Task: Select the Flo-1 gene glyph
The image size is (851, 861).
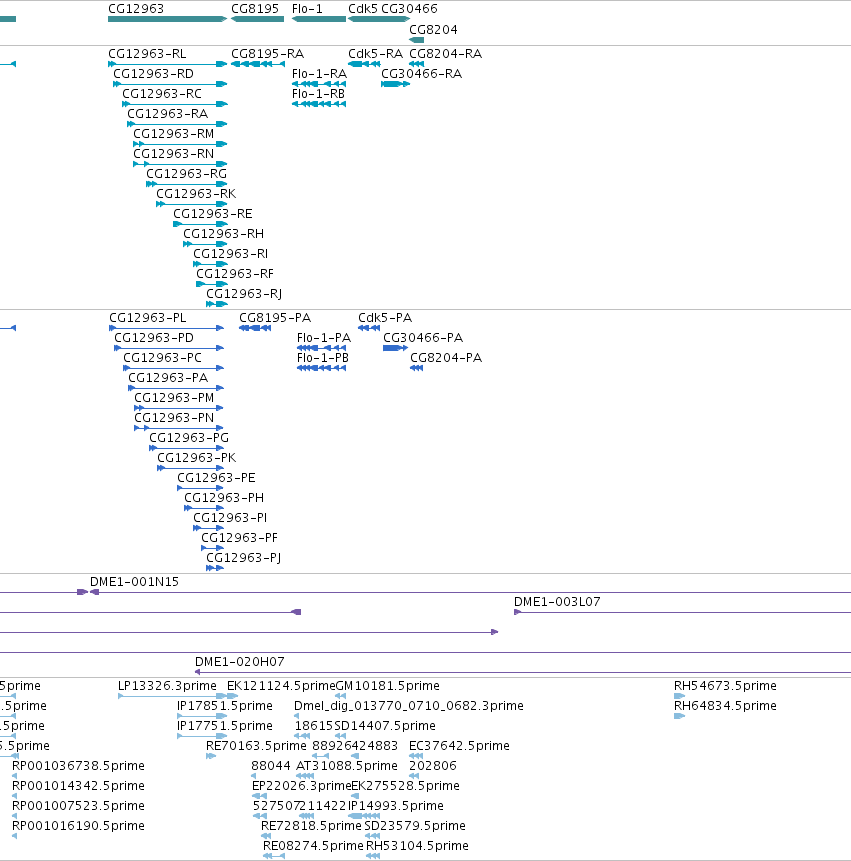Action: click(x=319, y=19)
